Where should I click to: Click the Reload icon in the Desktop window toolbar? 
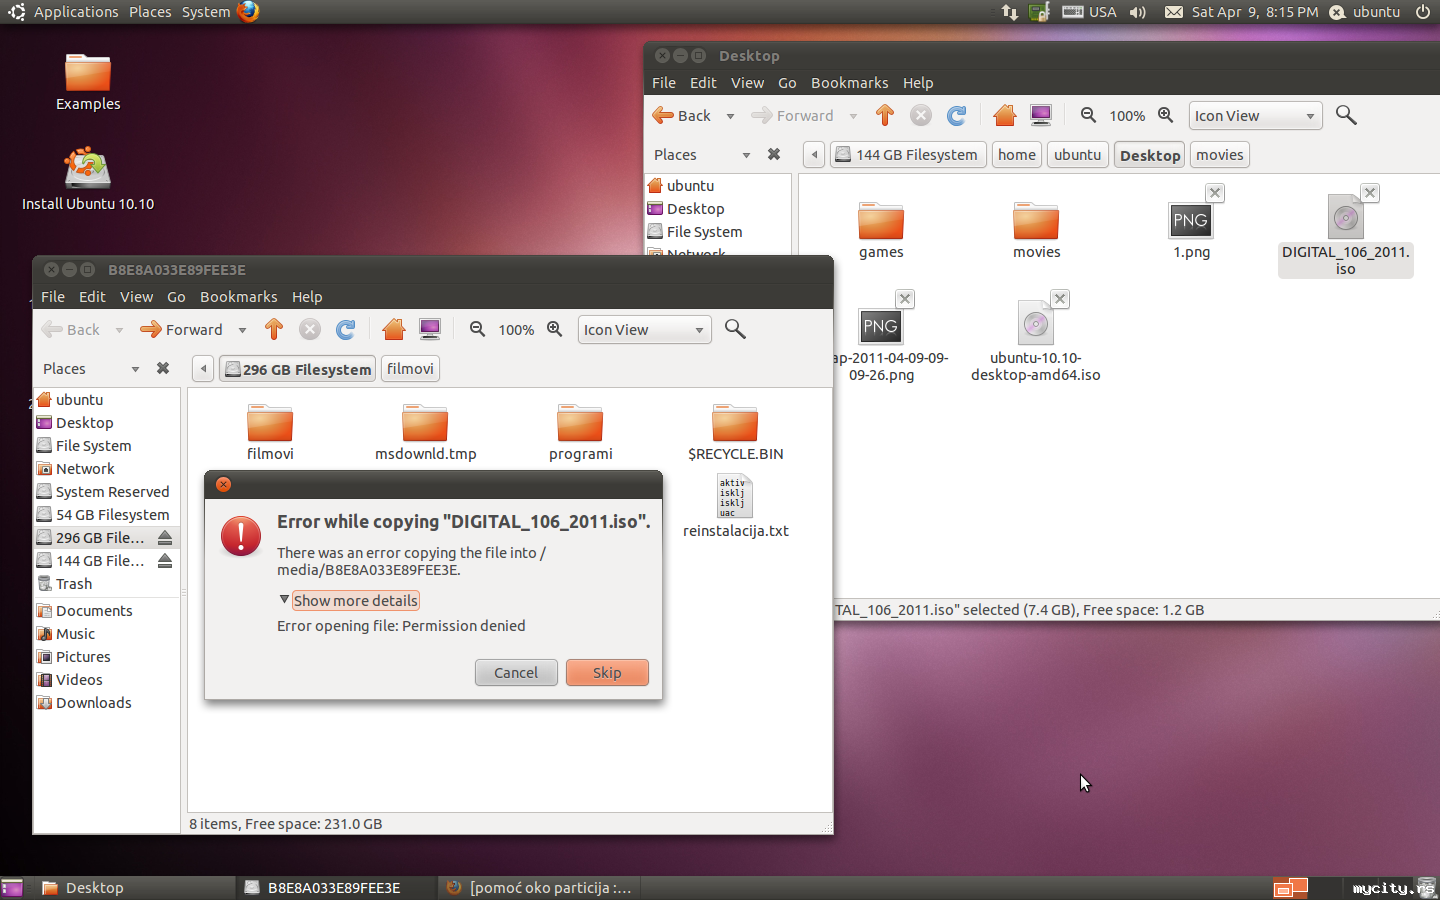click(957, 115)
